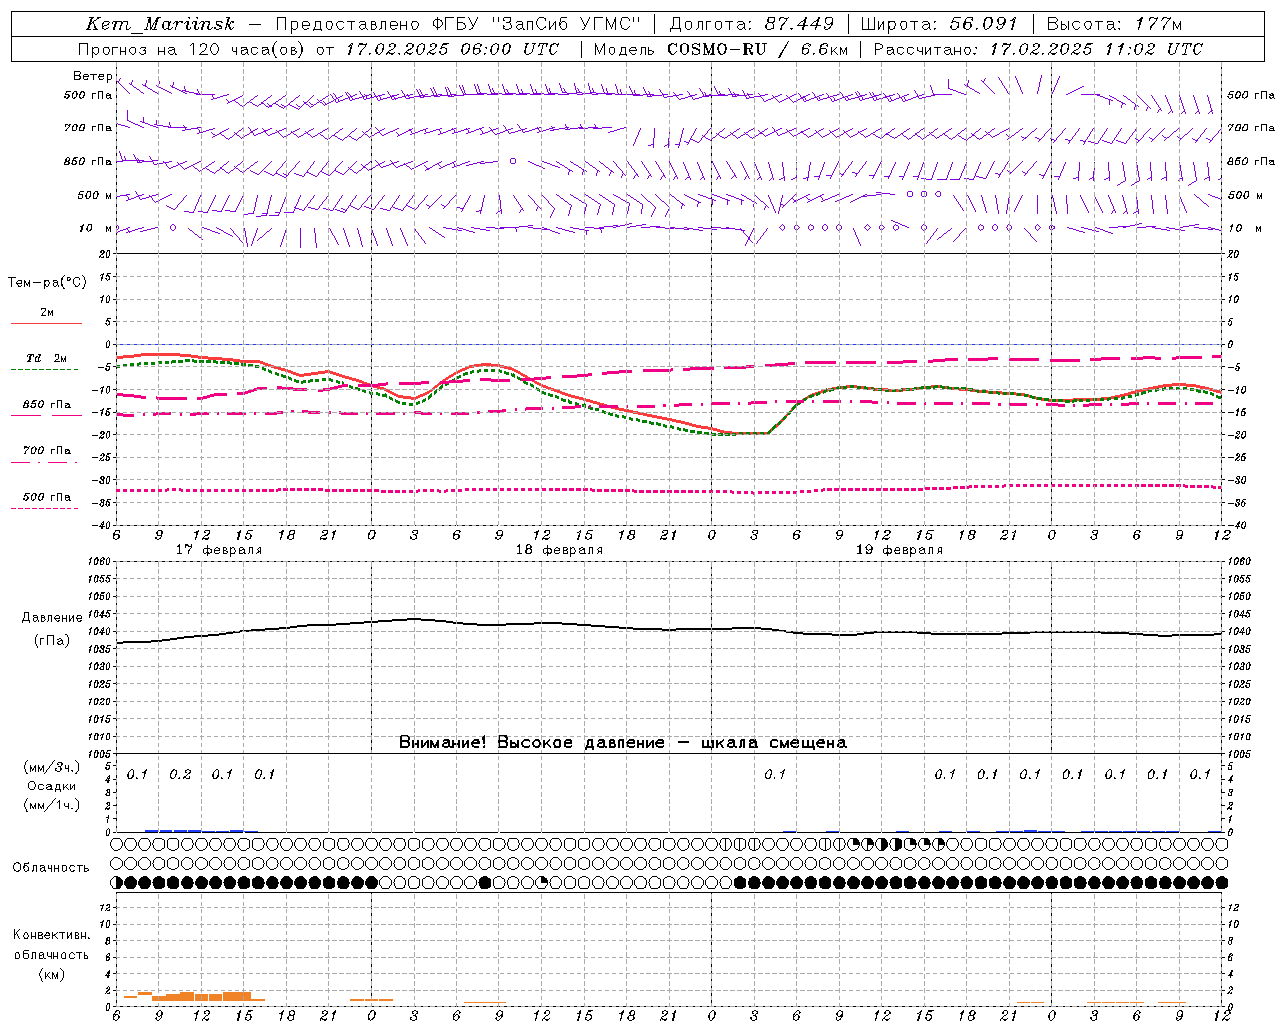Select the Модель COSMO-RU / 6.6км text
Screen dimensions: 1280x1024
721,49
